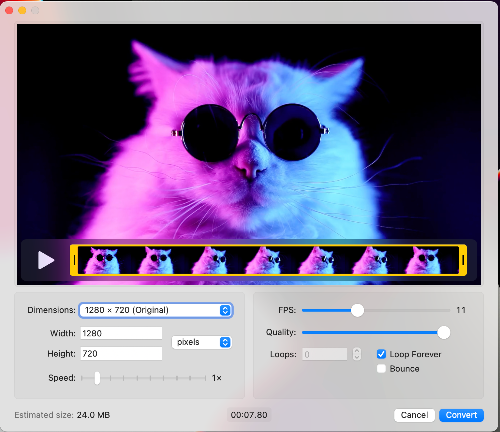This screenshot has width=500, height=432.
Task: Minimize the window with yellow button
Action: (22, 11)
